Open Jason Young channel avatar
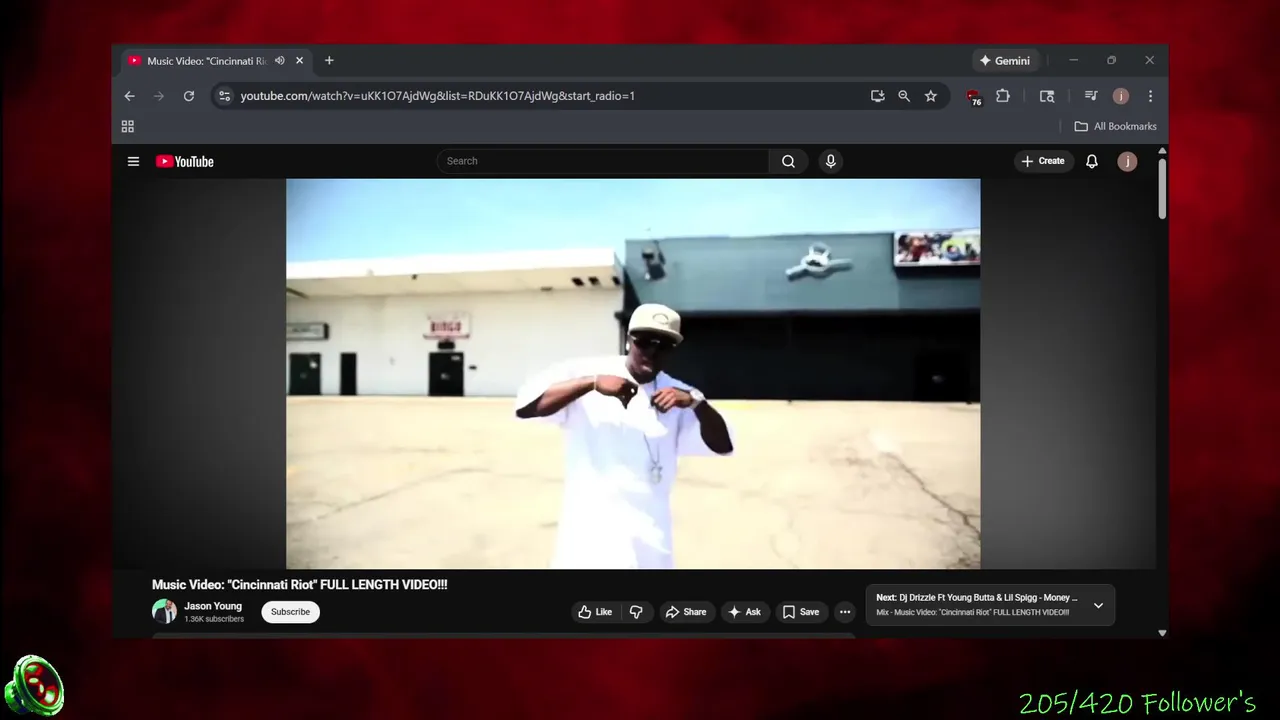This screenshot has height=720, width=1280. [164, 611]
